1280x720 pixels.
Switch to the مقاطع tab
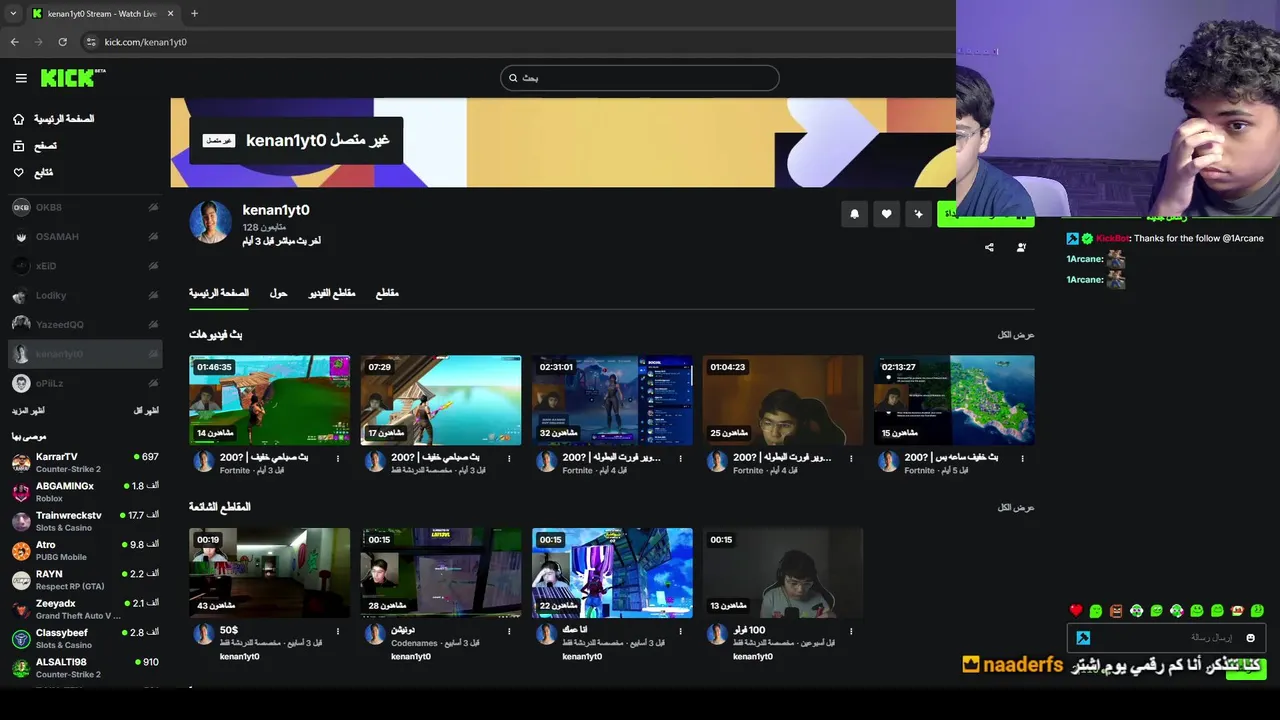[387, 293]
